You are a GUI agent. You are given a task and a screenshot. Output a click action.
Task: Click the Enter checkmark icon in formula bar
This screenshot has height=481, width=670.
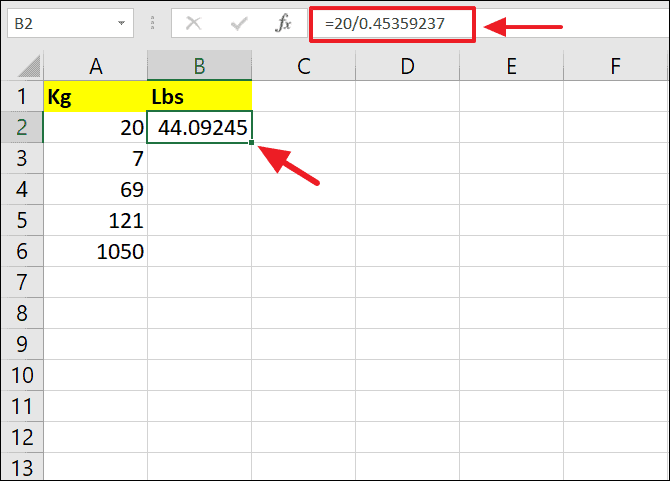tap(239, 23)
